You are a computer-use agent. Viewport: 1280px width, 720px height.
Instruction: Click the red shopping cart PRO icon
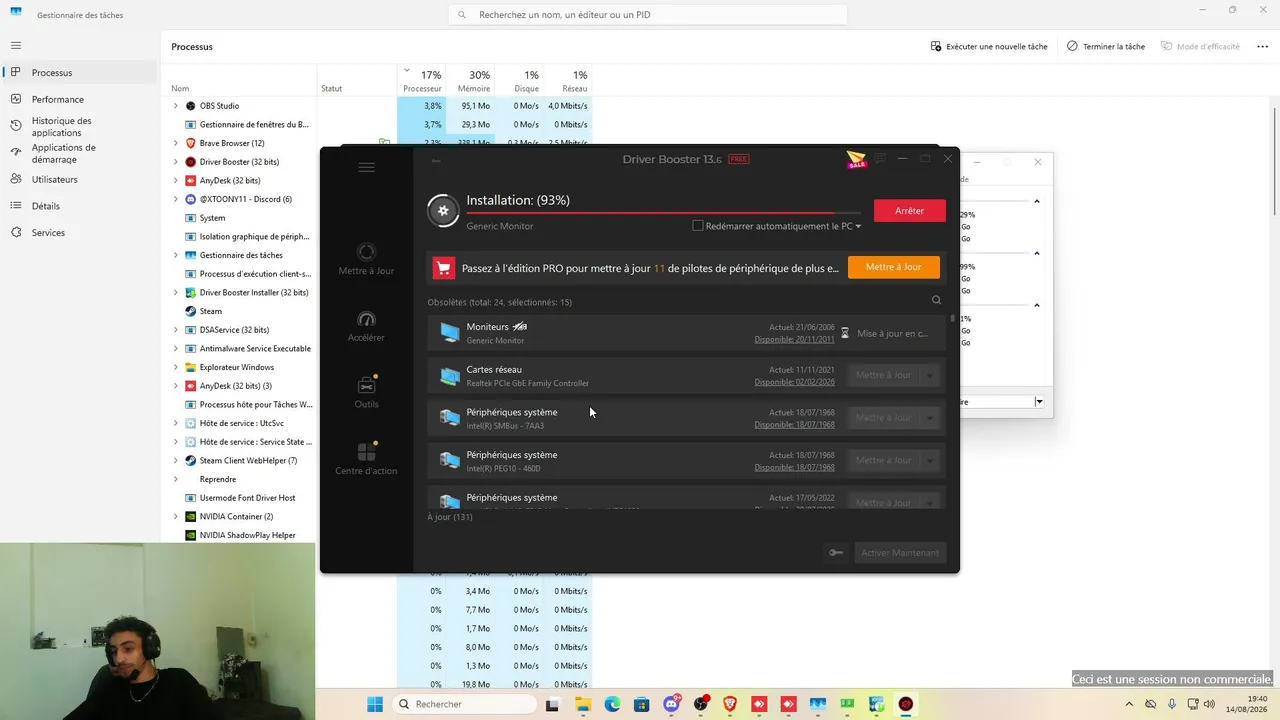(444, 268)
